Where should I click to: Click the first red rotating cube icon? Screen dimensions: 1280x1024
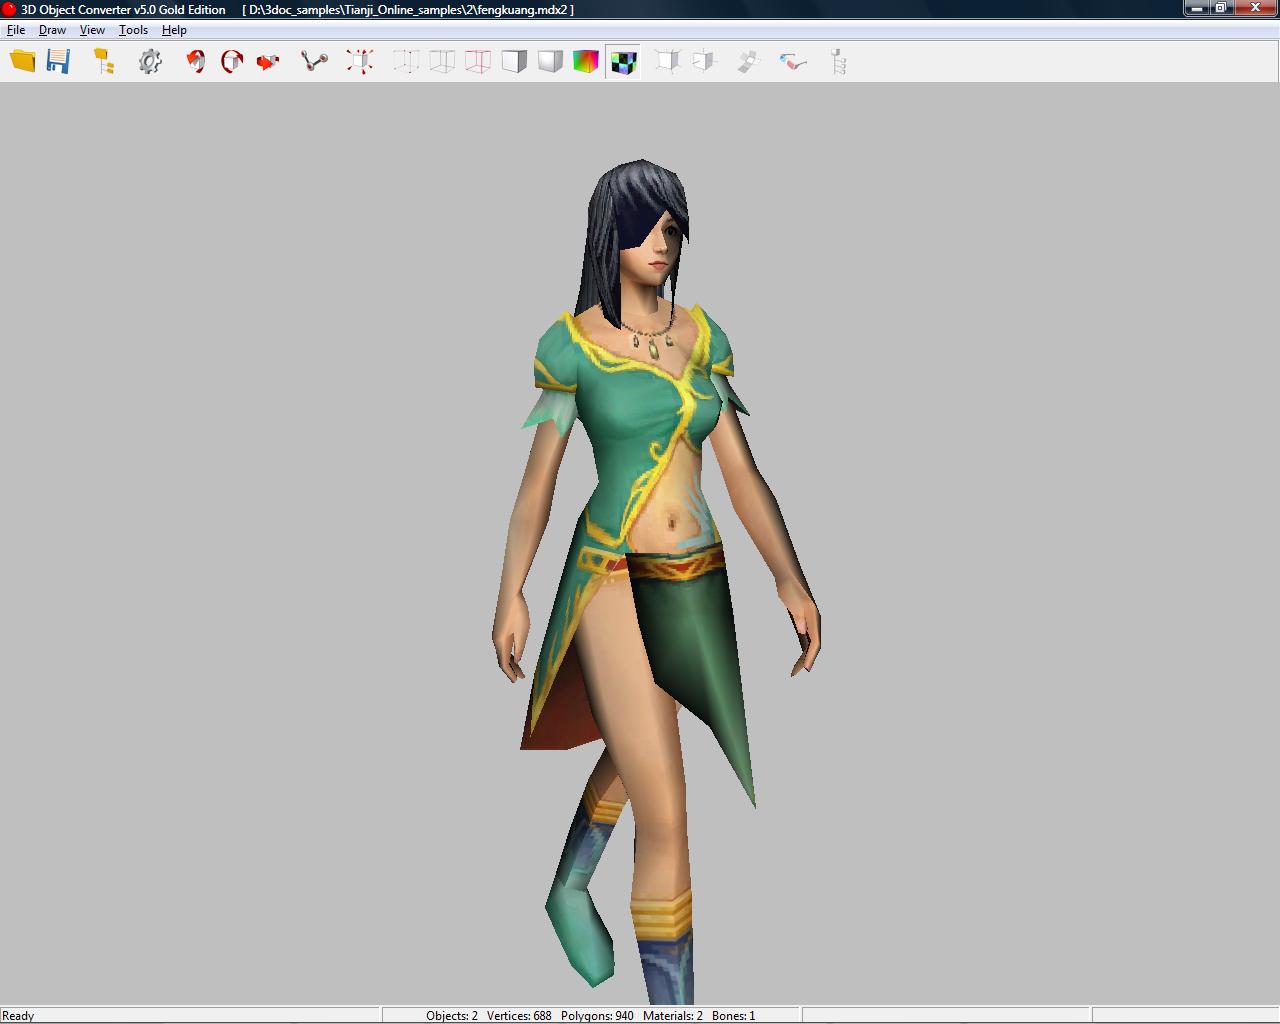click(x=196, y=61)
